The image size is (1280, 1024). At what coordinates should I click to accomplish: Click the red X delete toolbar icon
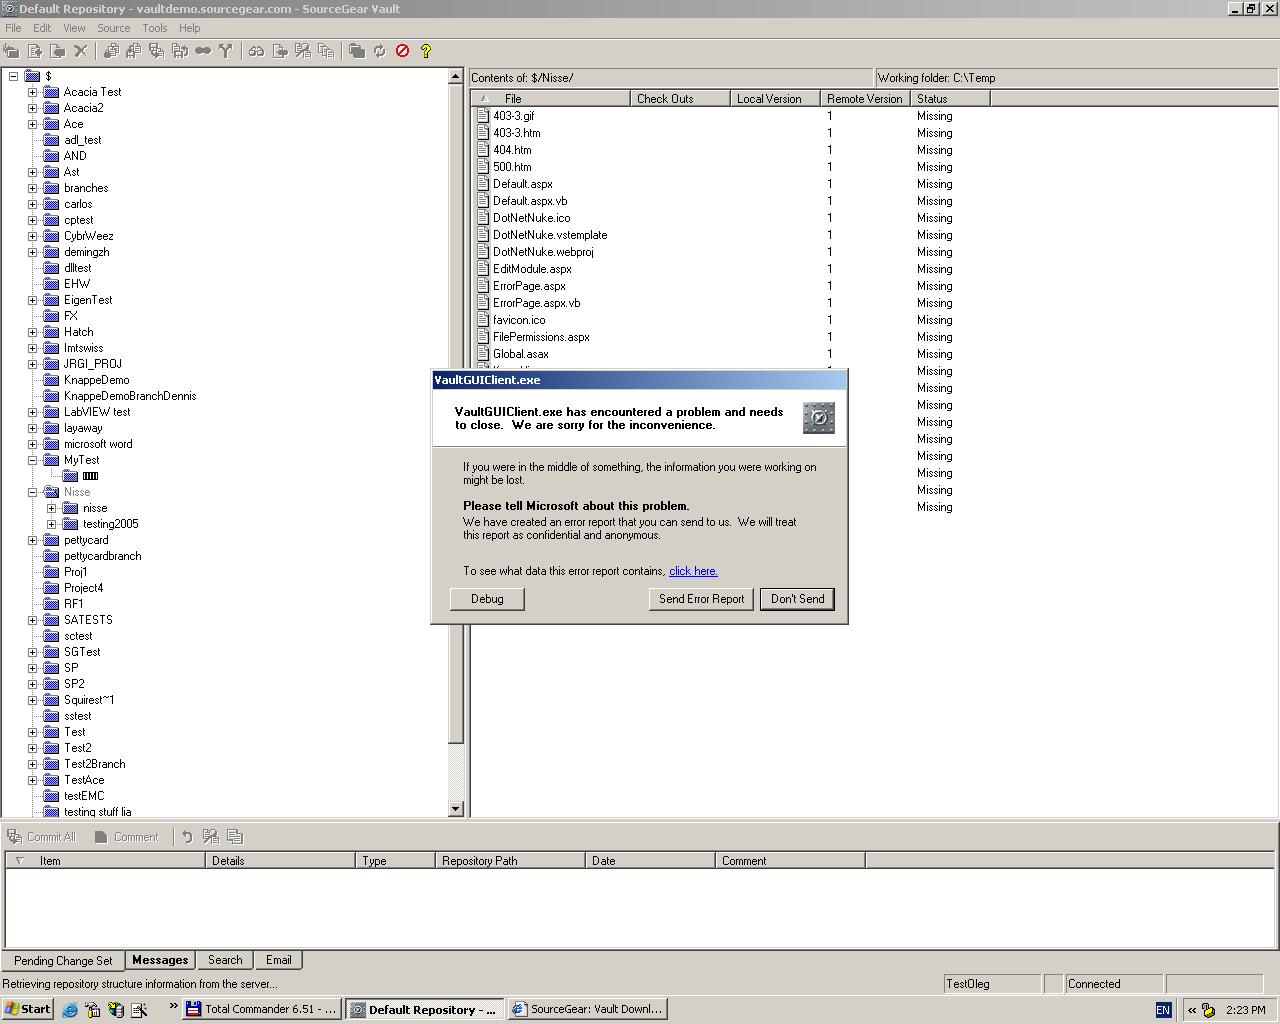point(81,51)
